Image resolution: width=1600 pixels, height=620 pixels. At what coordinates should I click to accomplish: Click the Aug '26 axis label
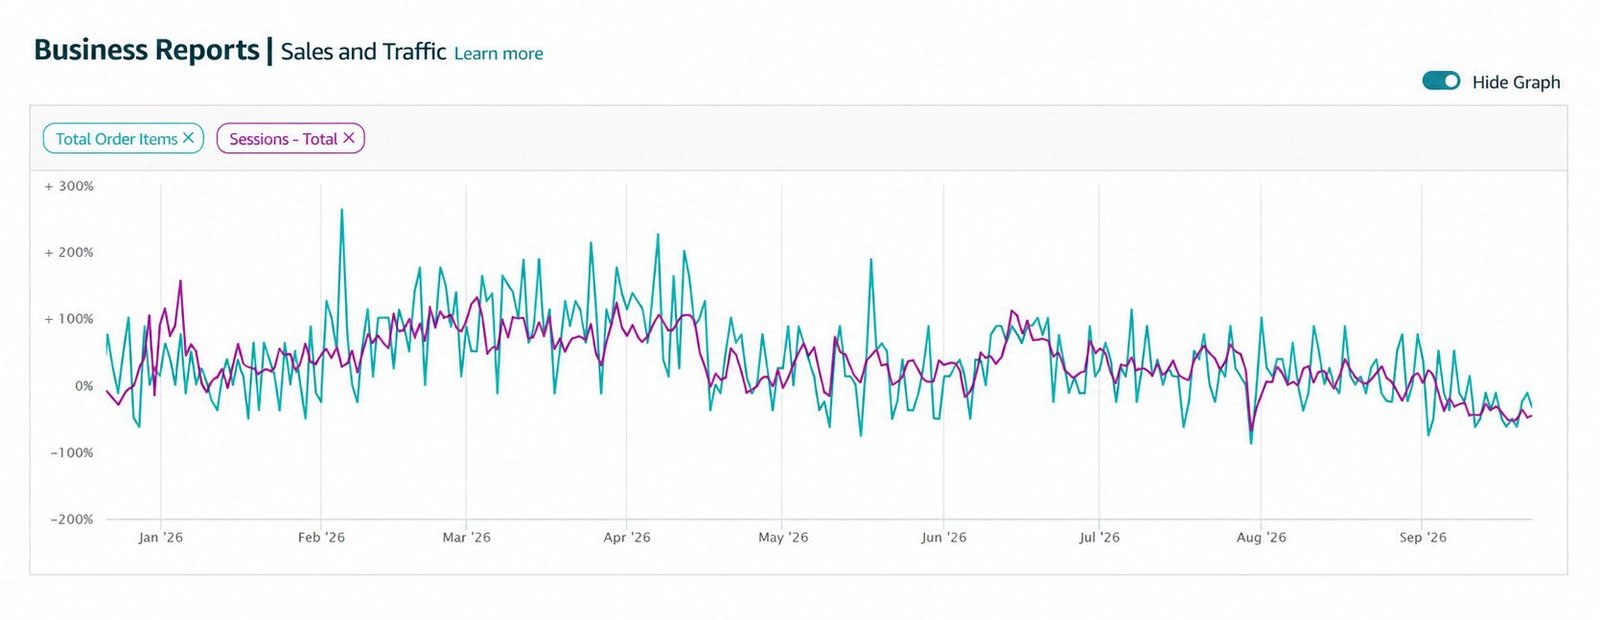[1261, 537]
